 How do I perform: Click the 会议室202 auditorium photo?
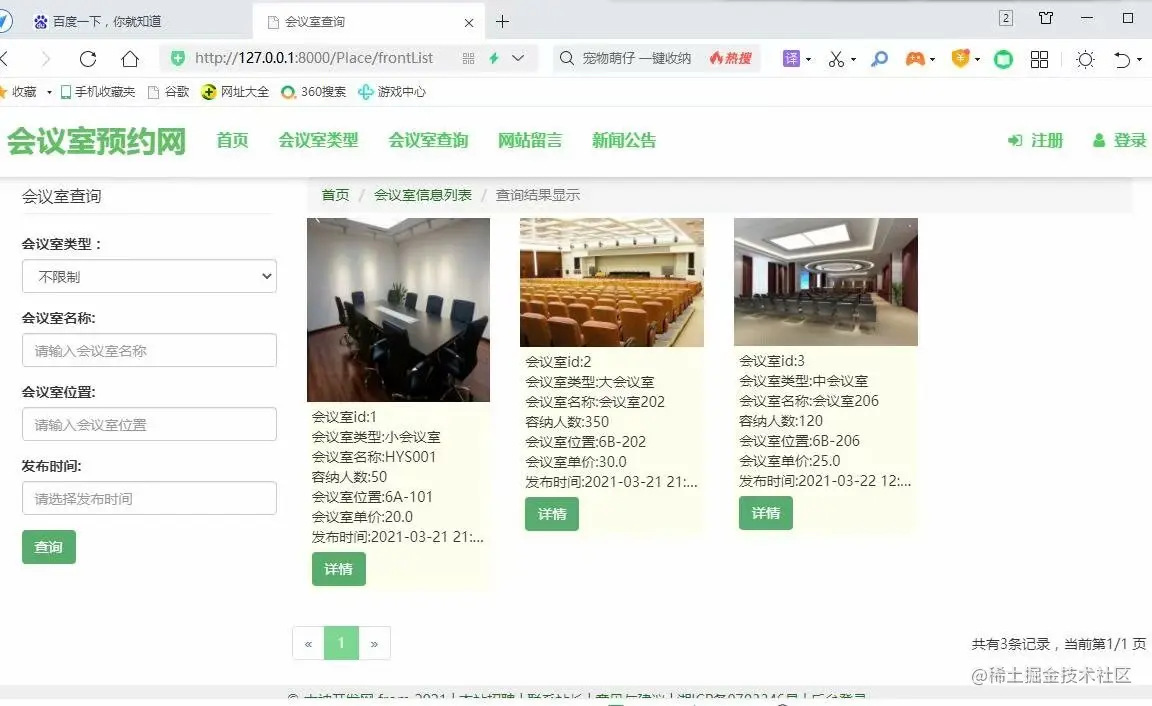pyautogui.click(x=612, y=282)
